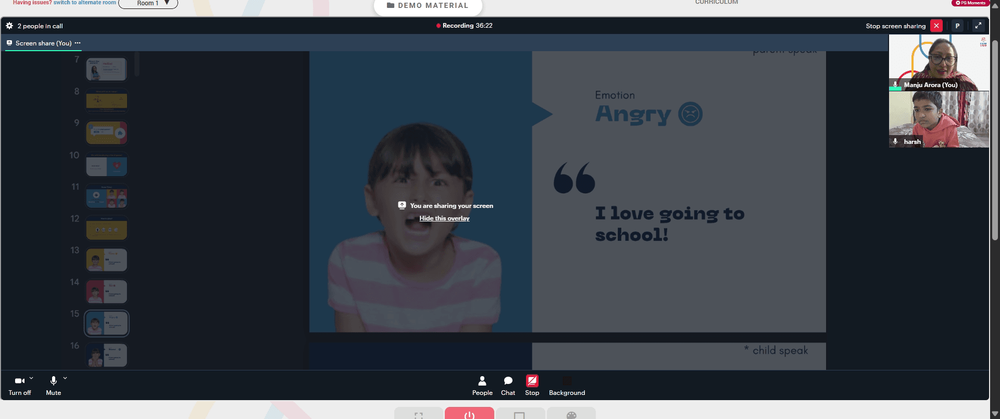The image size is (1000, 419).
Task: Click red X to stop screen sharing
Action: click(x=936, y=26)
